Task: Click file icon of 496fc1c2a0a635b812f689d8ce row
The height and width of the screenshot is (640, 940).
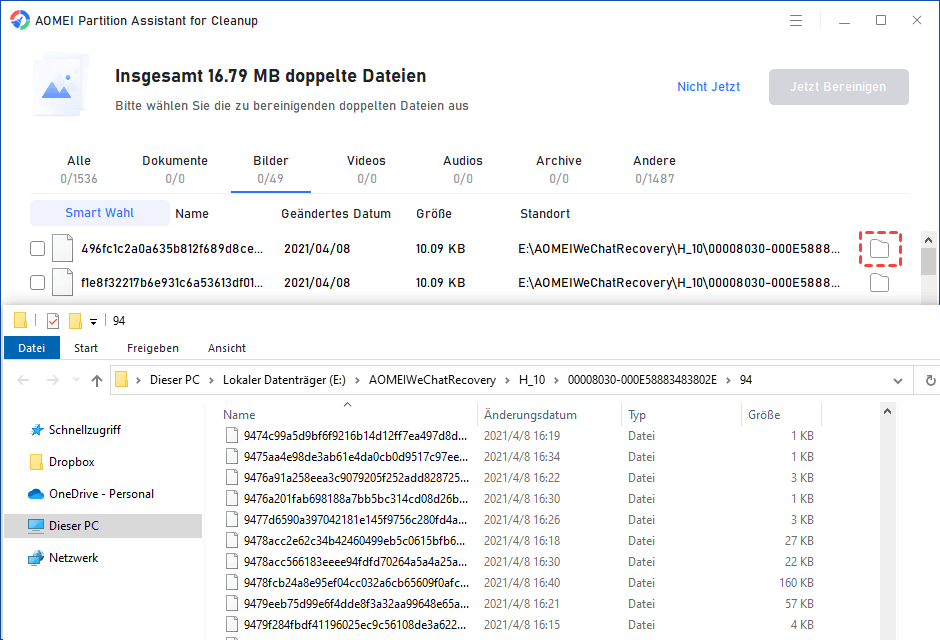Action: [x=62, y=248]
